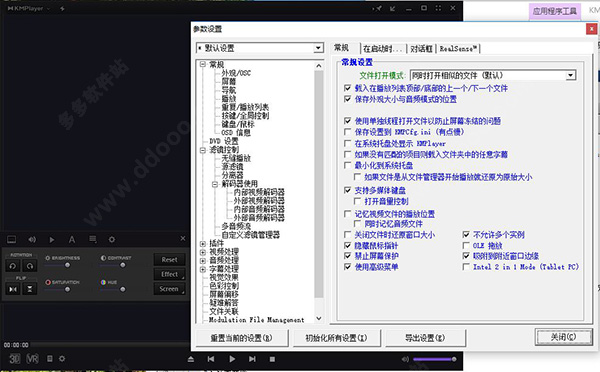
Task: Expand the 插件 tree node
Action: 203,243
